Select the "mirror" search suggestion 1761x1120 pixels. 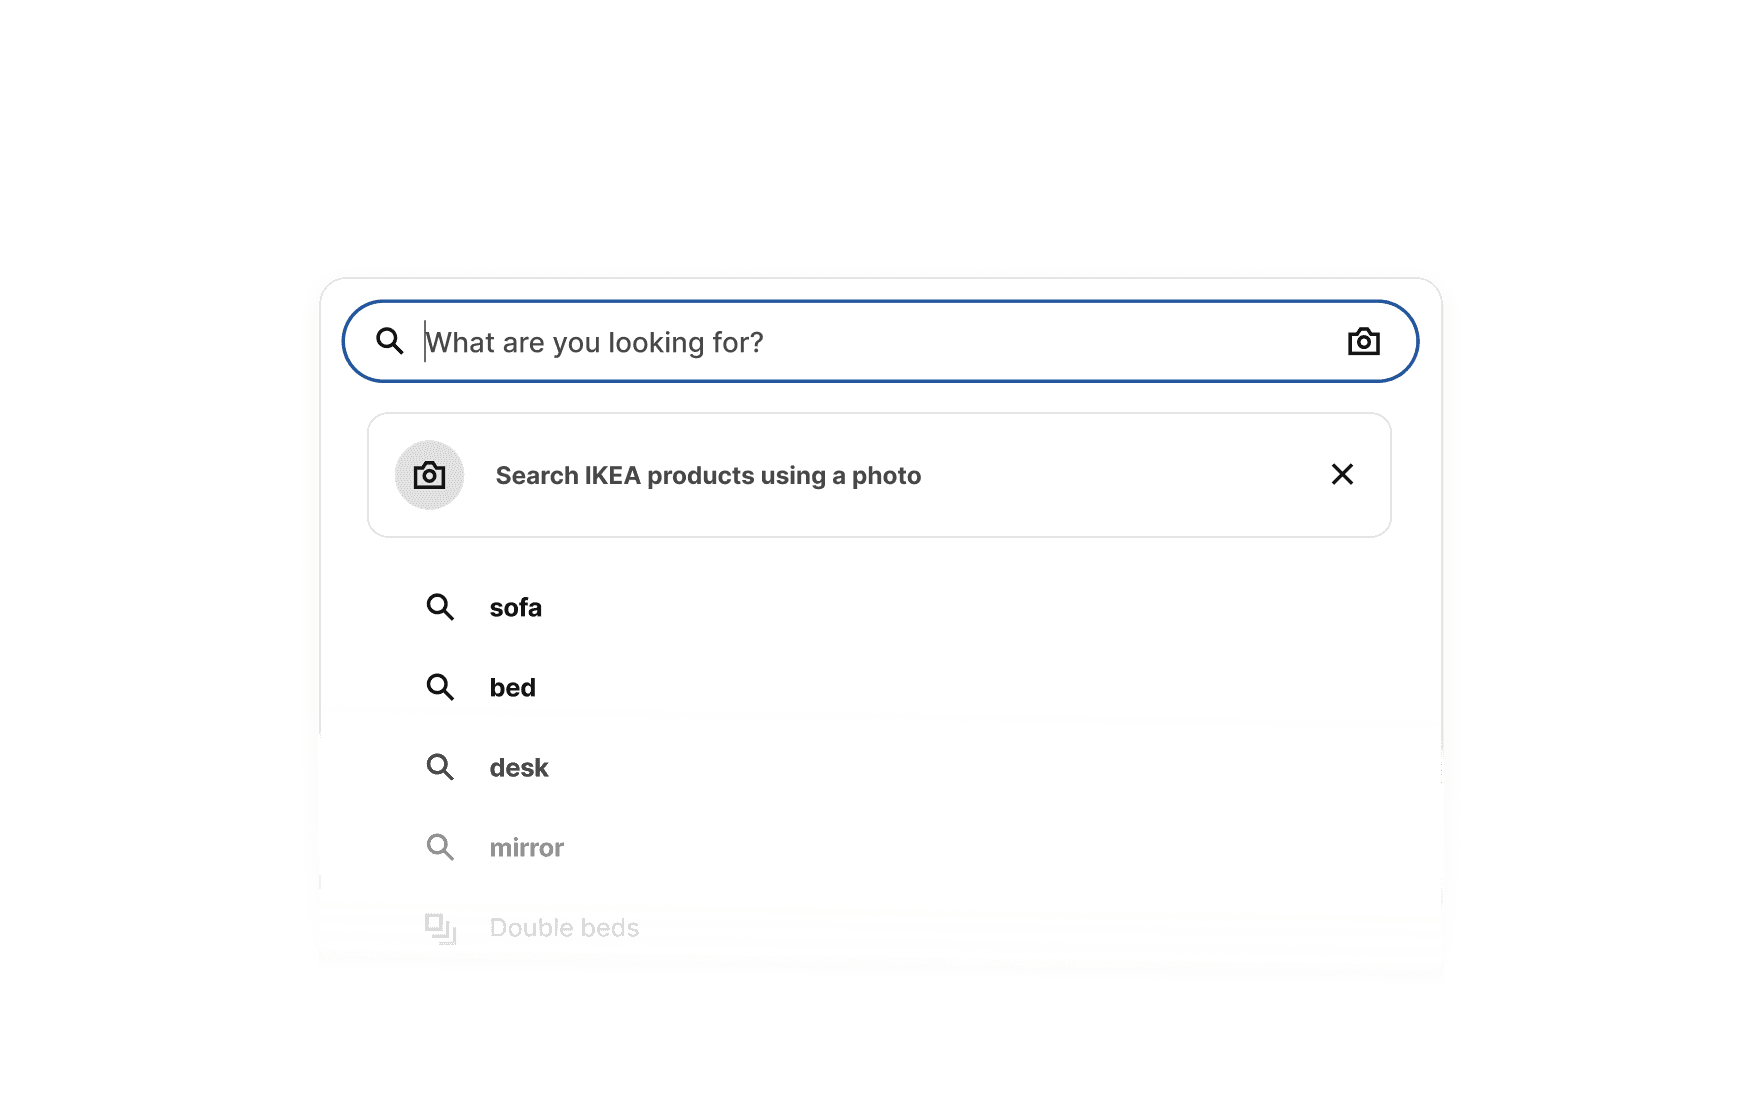click(526, 848)
